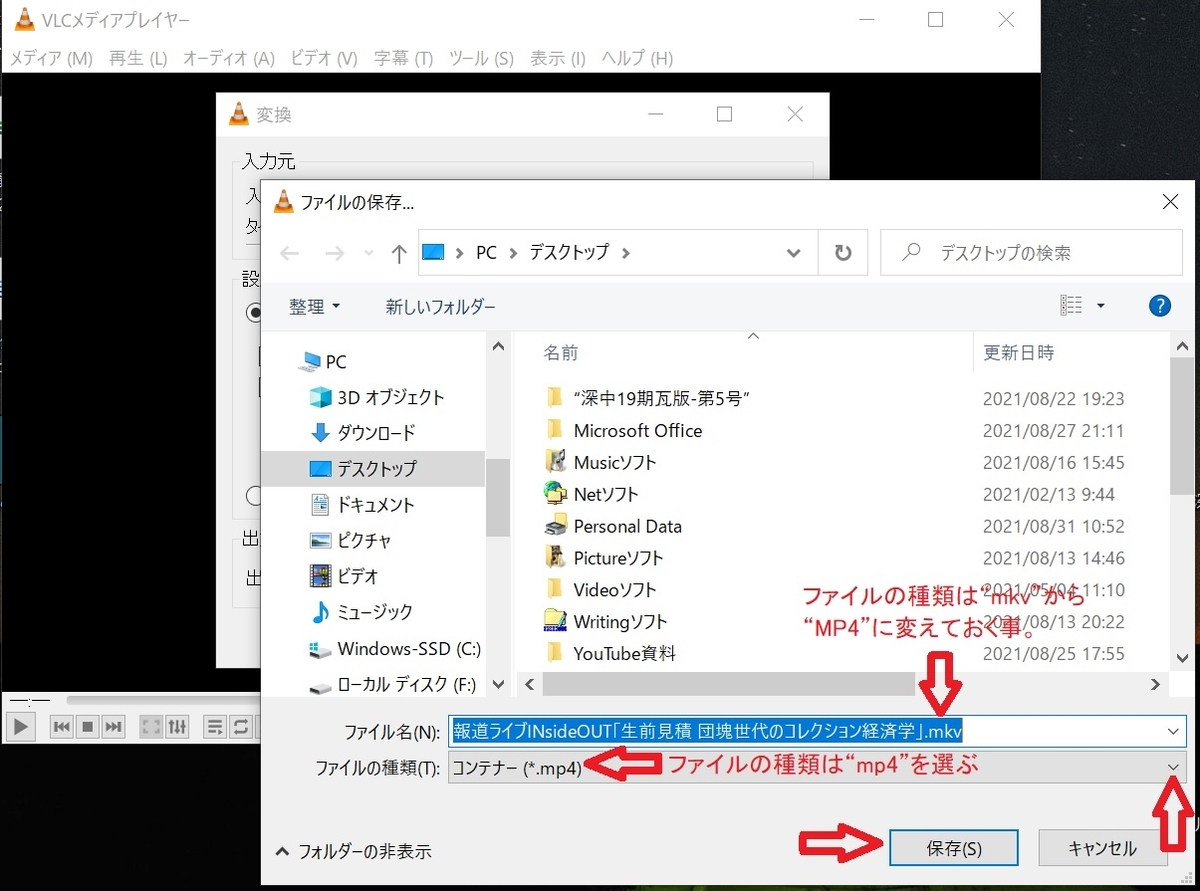This screenshot has width=1200, height=891.
Task: Click the 保存(S) save button
Action: click(953, 847)
